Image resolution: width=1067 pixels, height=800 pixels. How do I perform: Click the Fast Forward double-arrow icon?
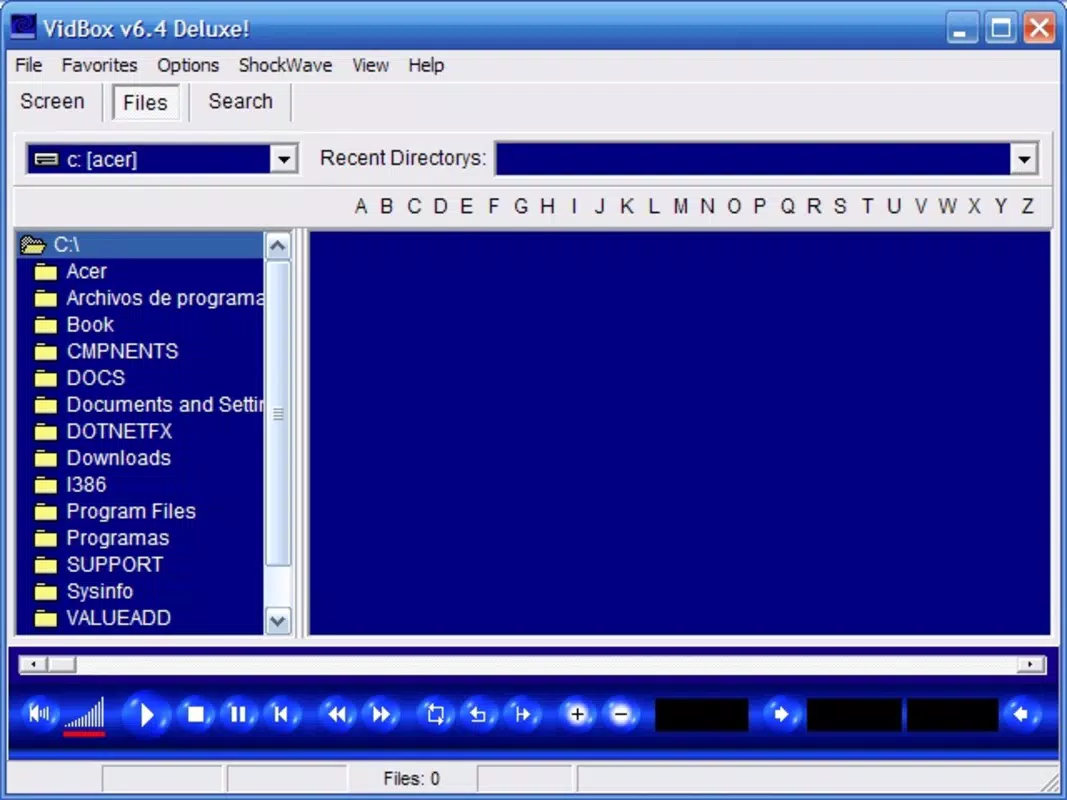click(x=381, y=714)
